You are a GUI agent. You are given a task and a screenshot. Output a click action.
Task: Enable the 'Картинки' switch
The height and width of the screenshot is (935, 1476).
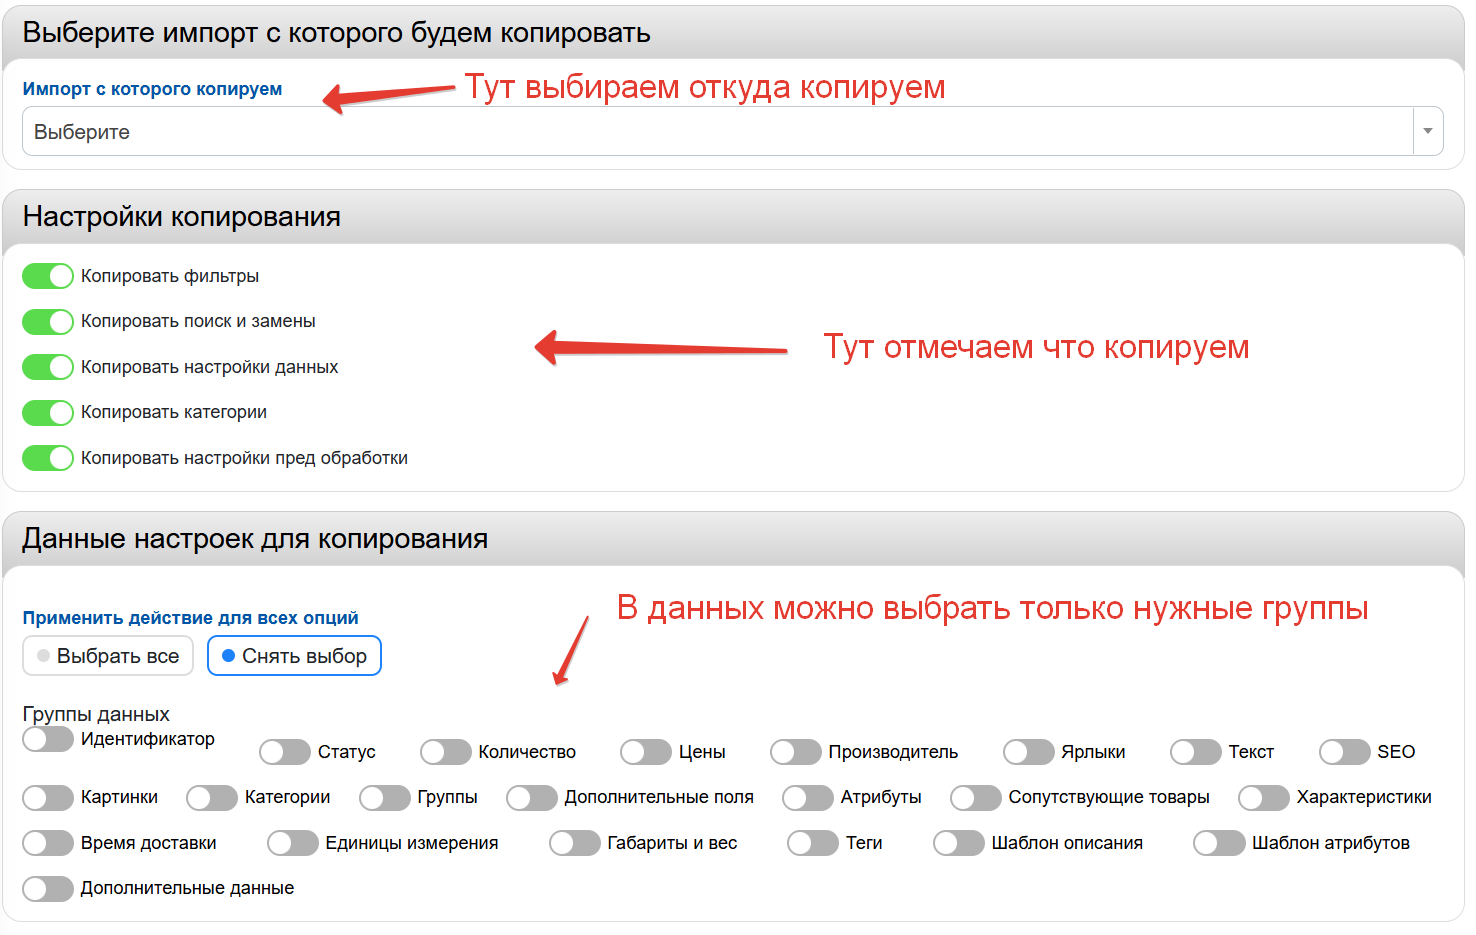pos(48,798)
